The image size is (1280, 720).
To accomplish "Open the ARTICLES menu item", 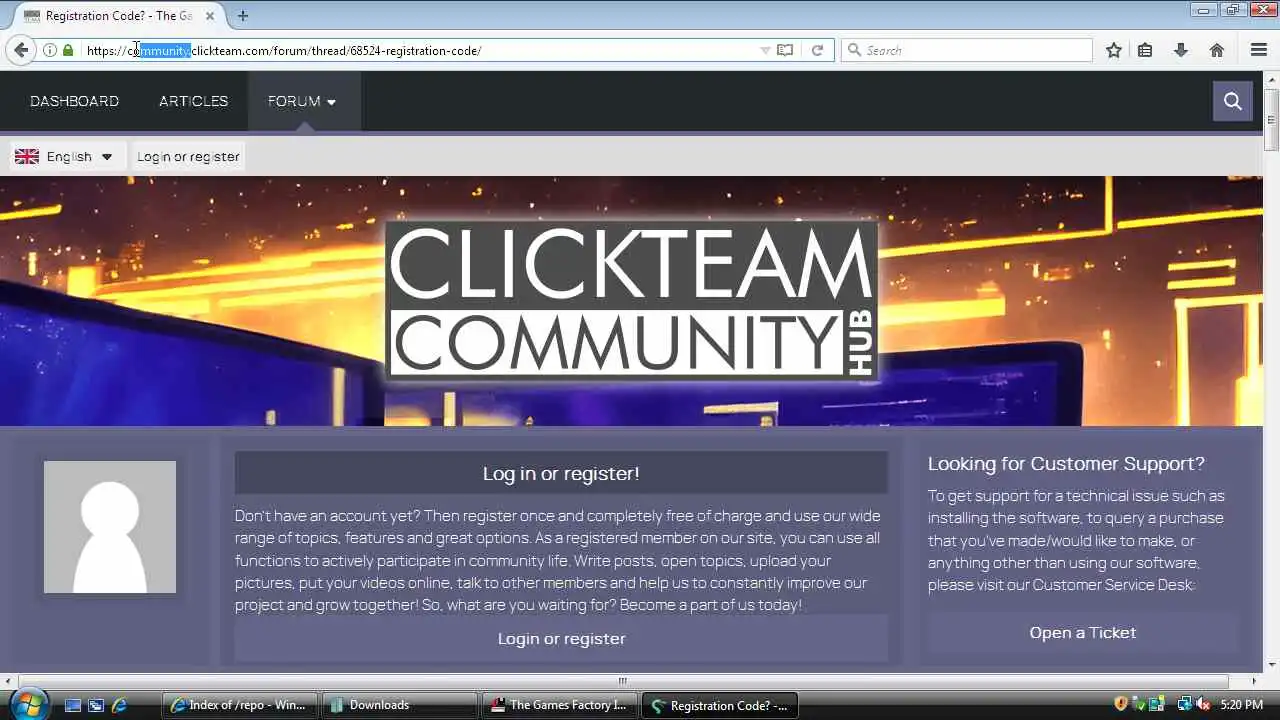I will 193,101.
